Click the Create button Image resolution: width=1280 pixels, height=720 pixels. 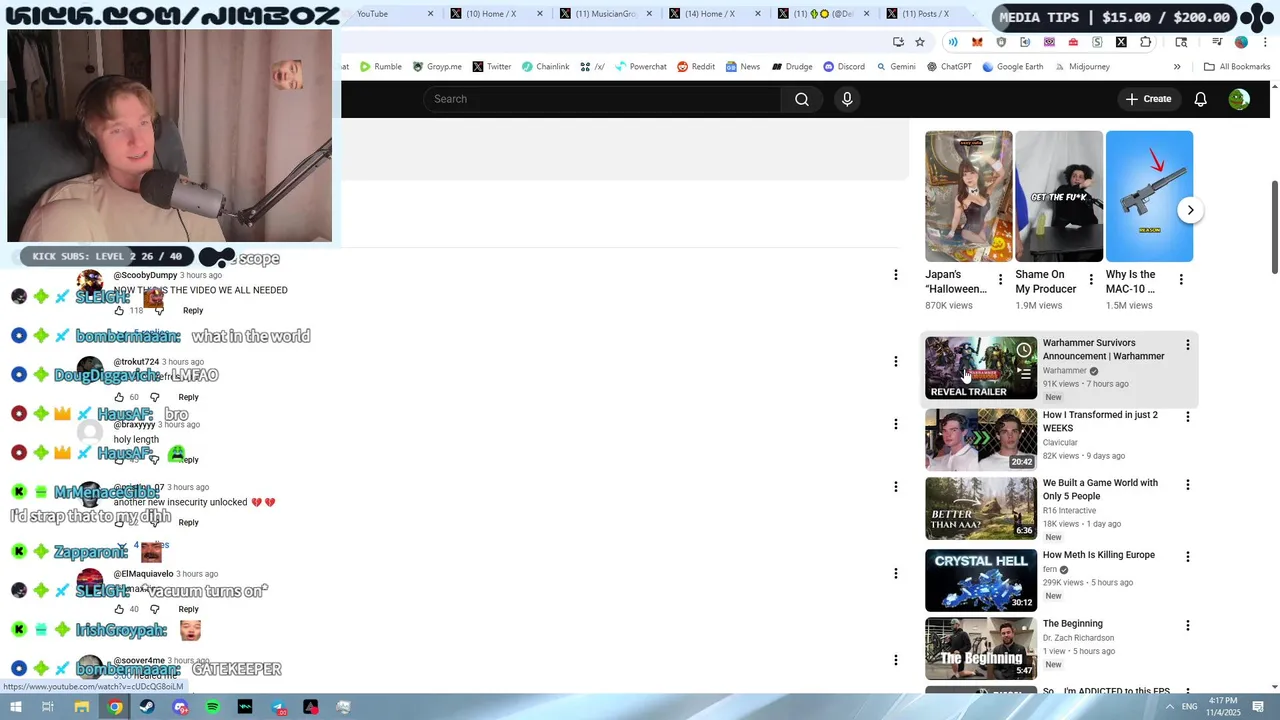coord(1148,99)
